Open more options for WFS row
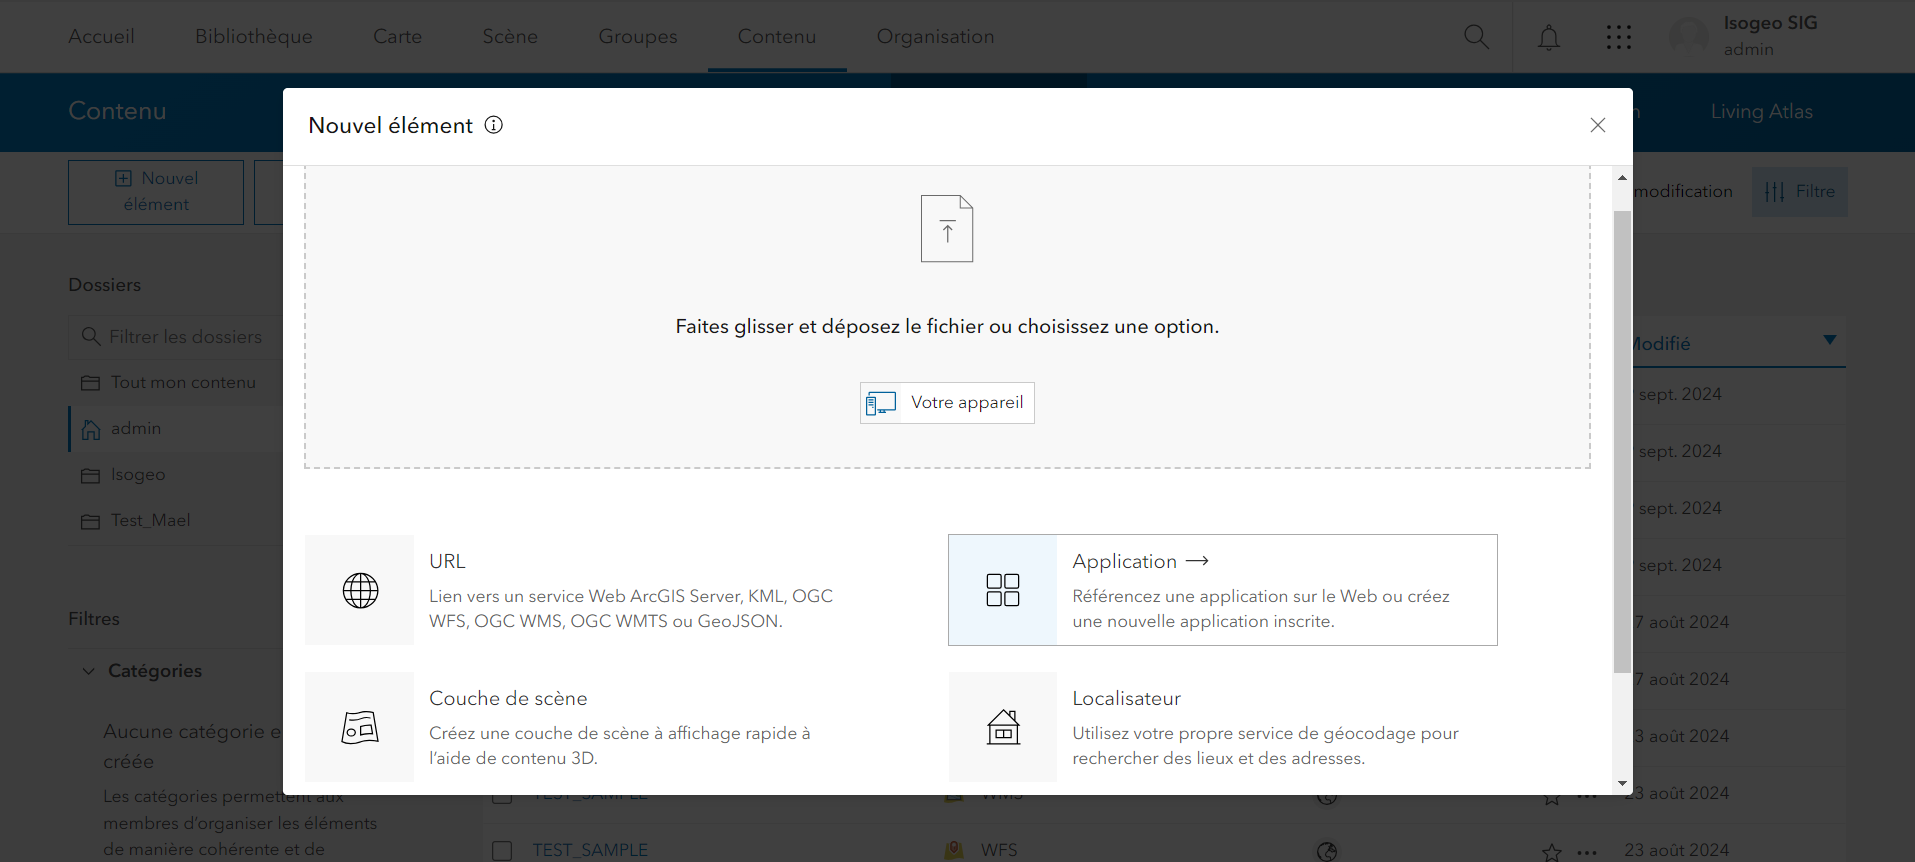The width and height of the screenshot is (1915, 862). coord(1587,853)
